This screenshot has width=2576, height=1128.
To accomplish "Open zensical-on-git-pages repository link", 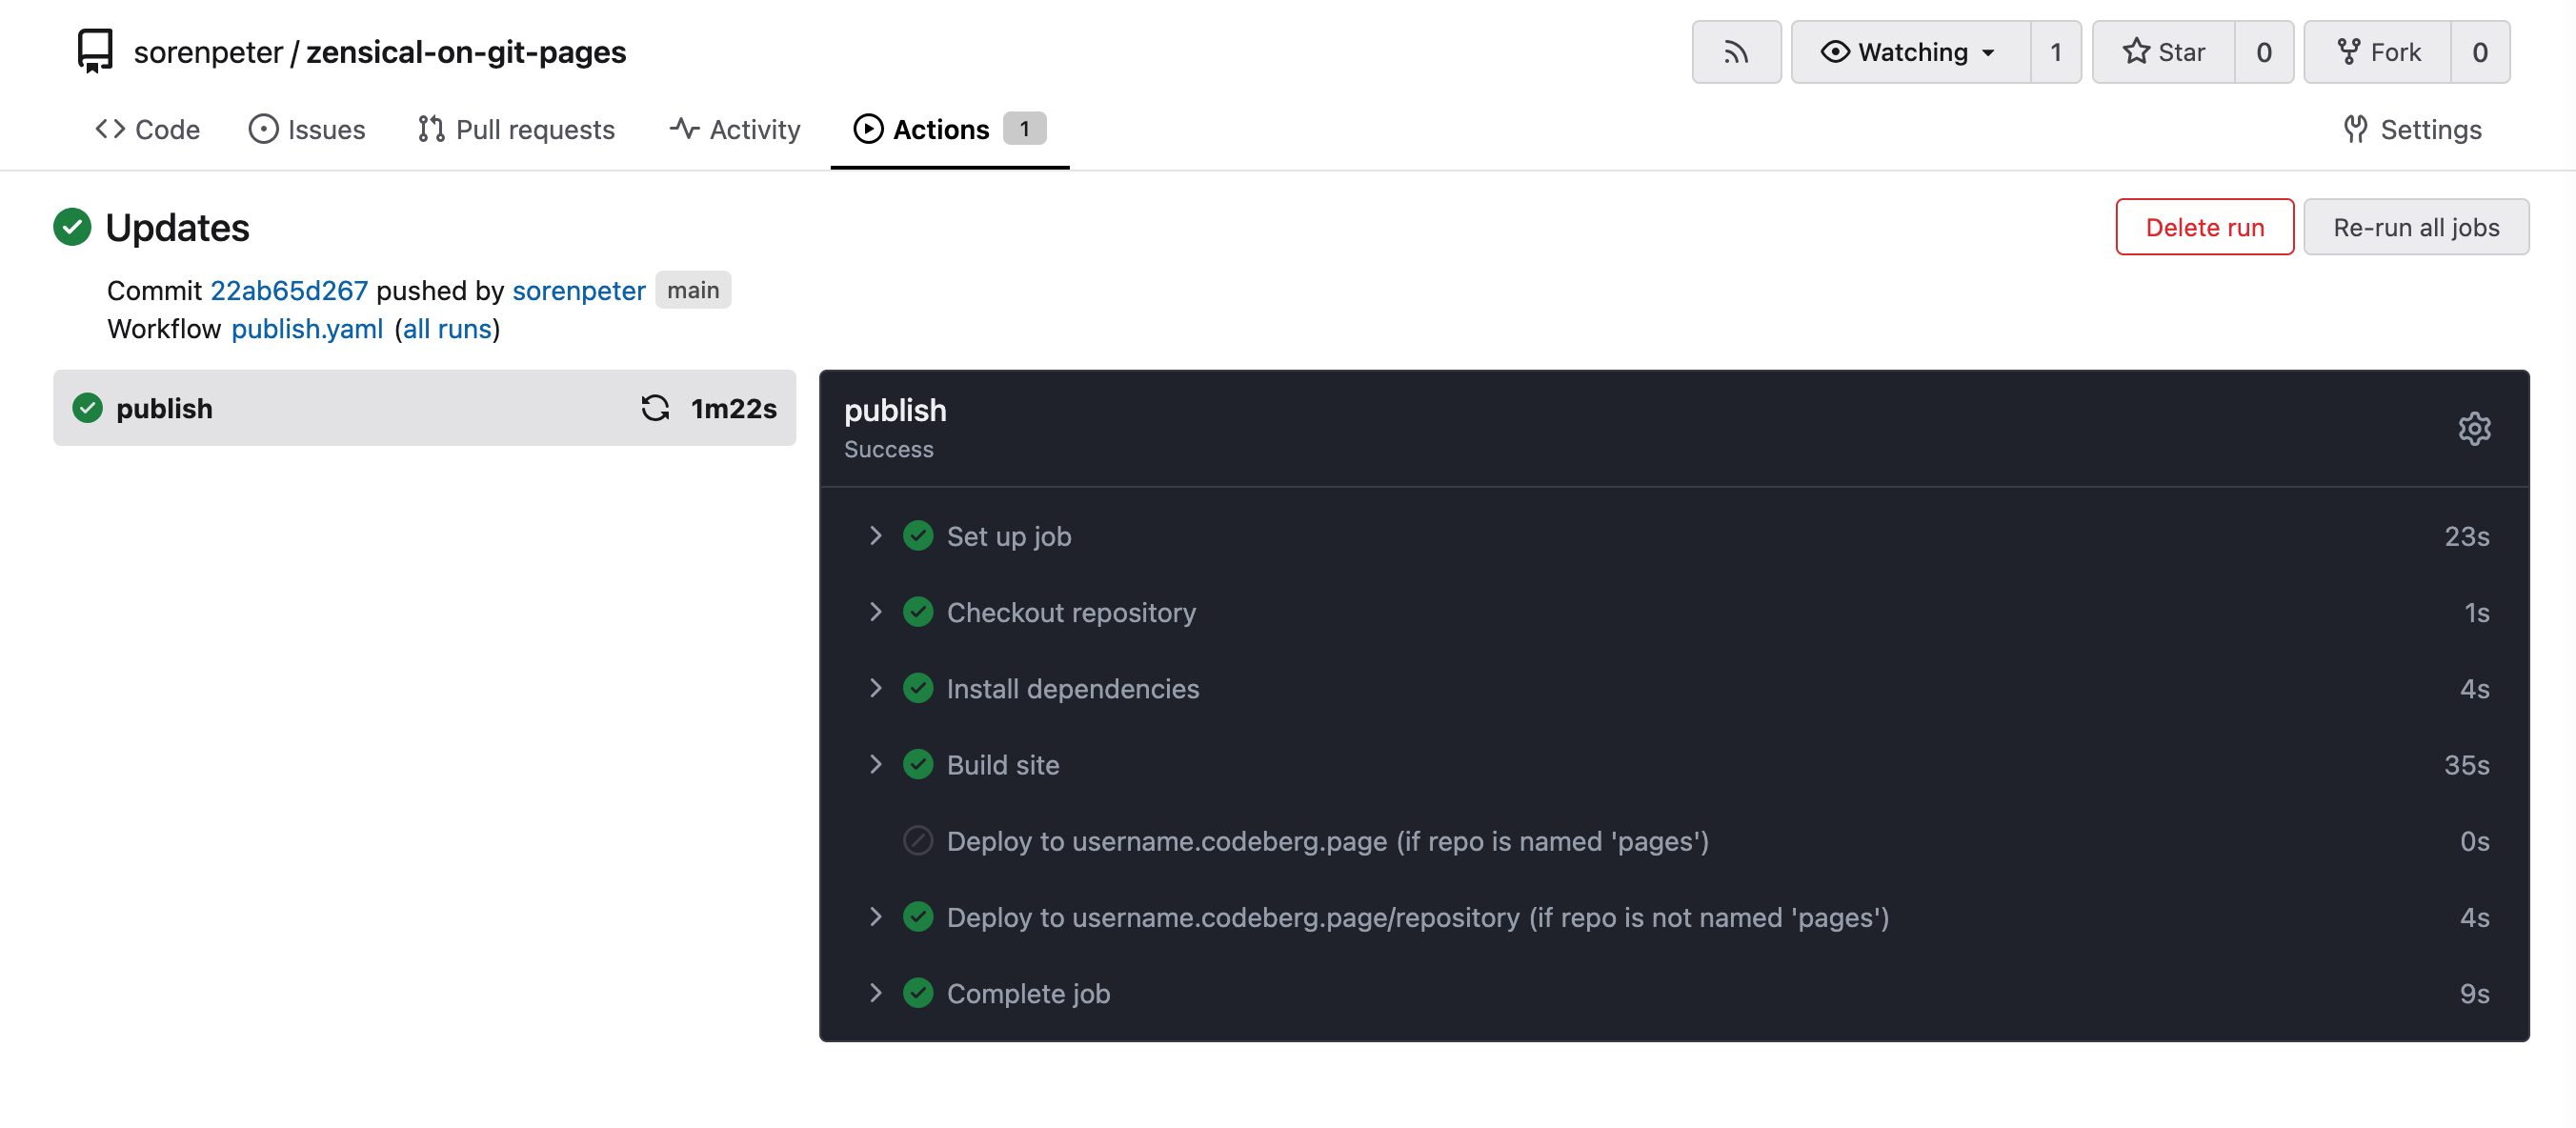I will click(x=466, y=51).
